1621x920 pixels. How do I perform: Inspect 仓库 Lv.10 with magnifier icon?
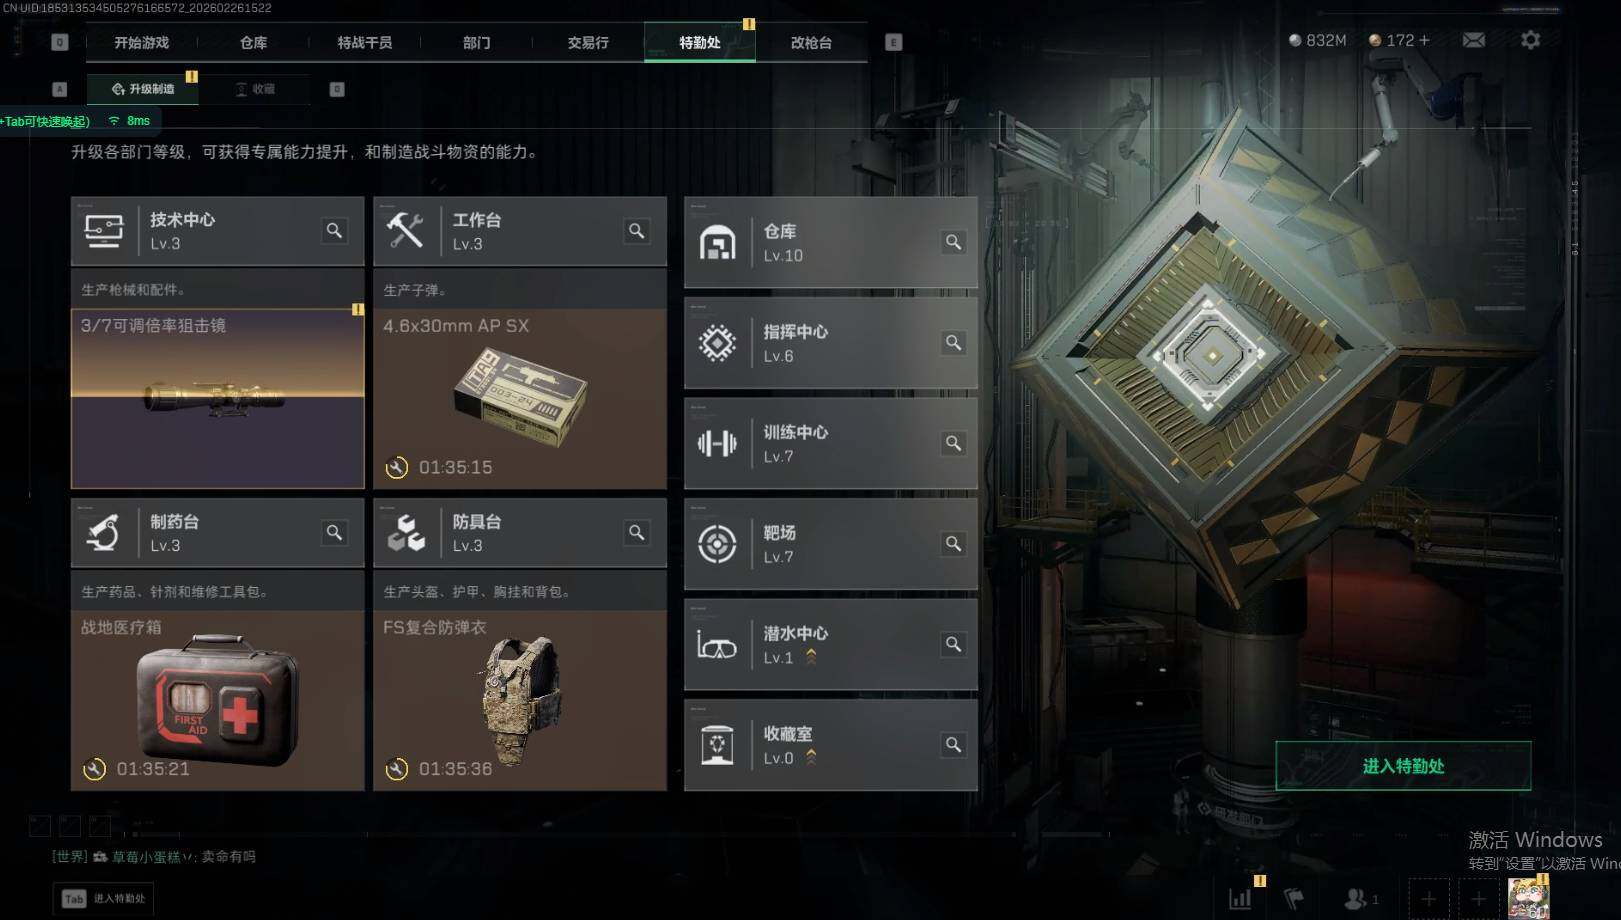[x=953, y=242]
